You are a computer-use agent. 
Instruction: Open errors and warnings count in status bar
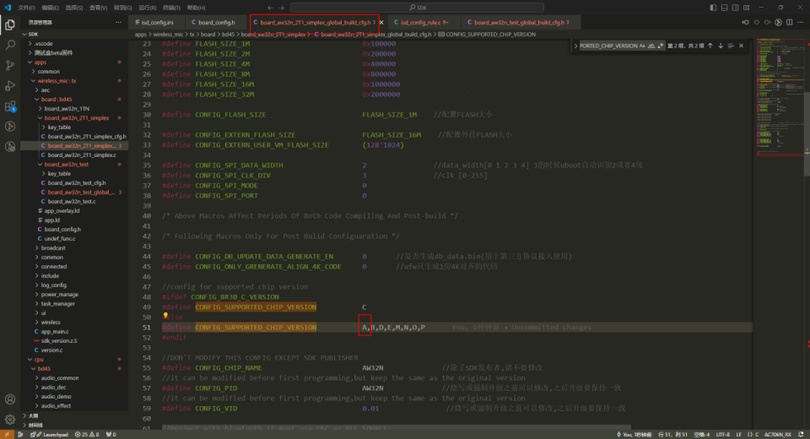[86, 434]
